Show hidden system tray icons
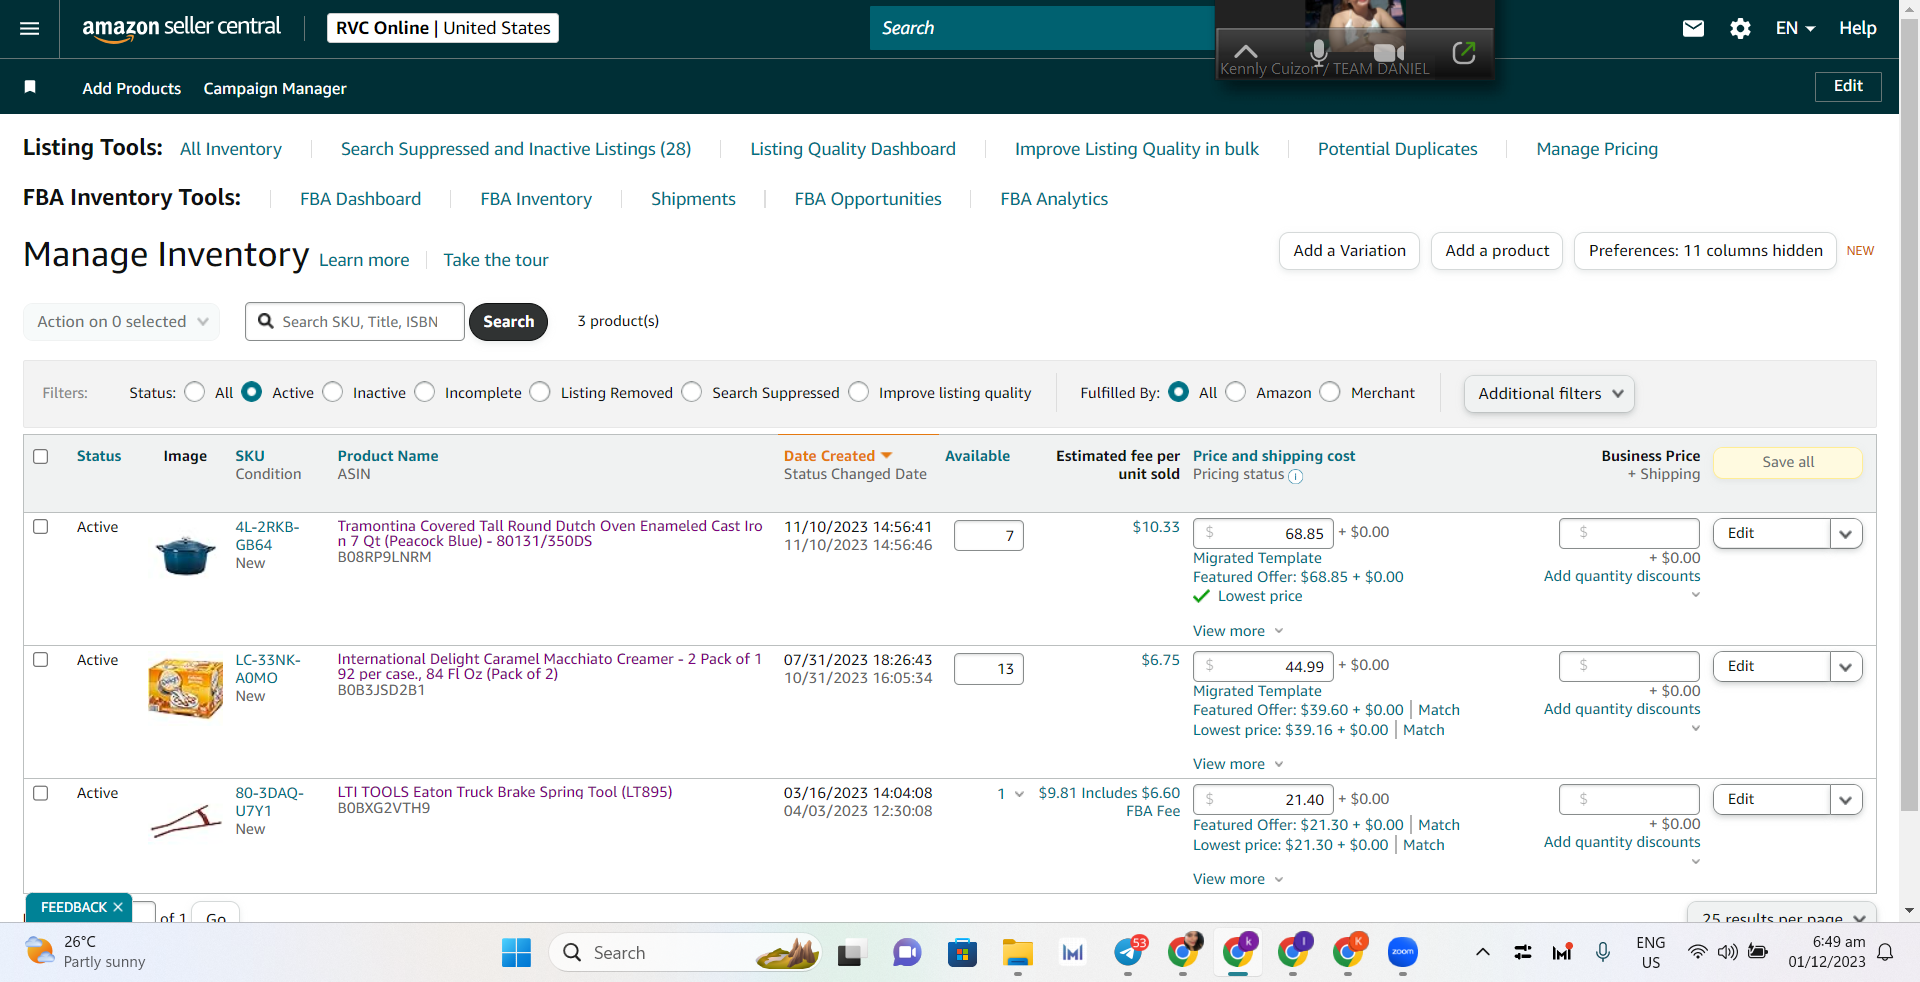Screen dimensions: 1920x982 point(1482,952)
